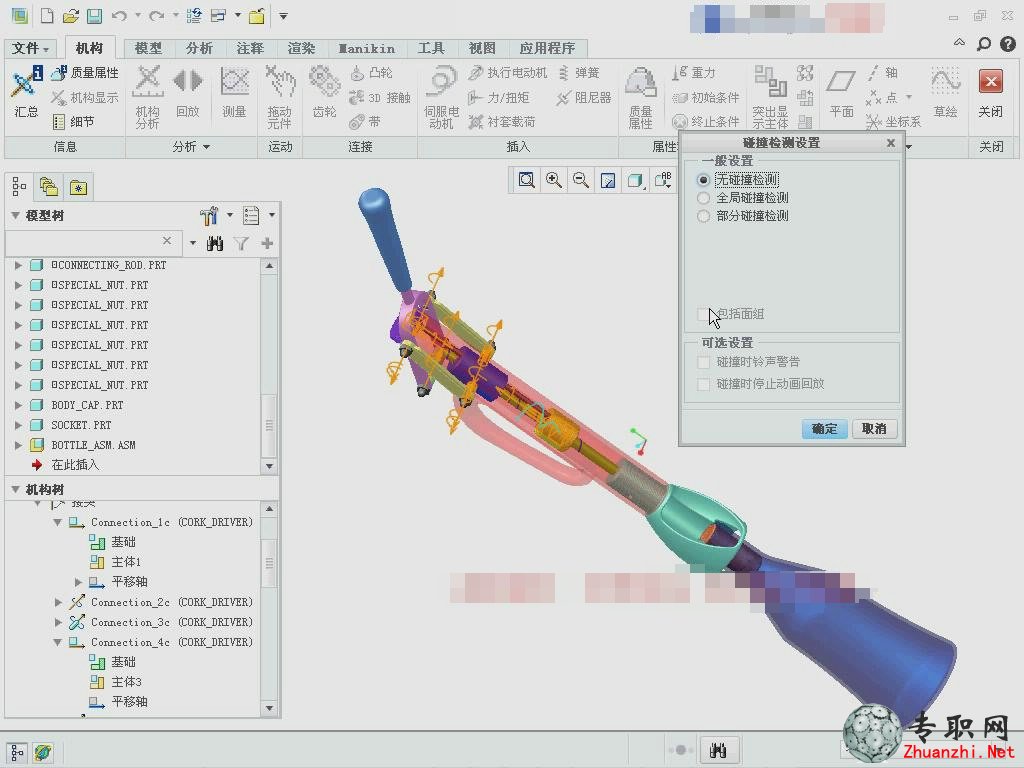Image resolution: width=1024 pixels, height=768 pixels.
Task: Open 回放 playback tool
Action: (188, 91)
